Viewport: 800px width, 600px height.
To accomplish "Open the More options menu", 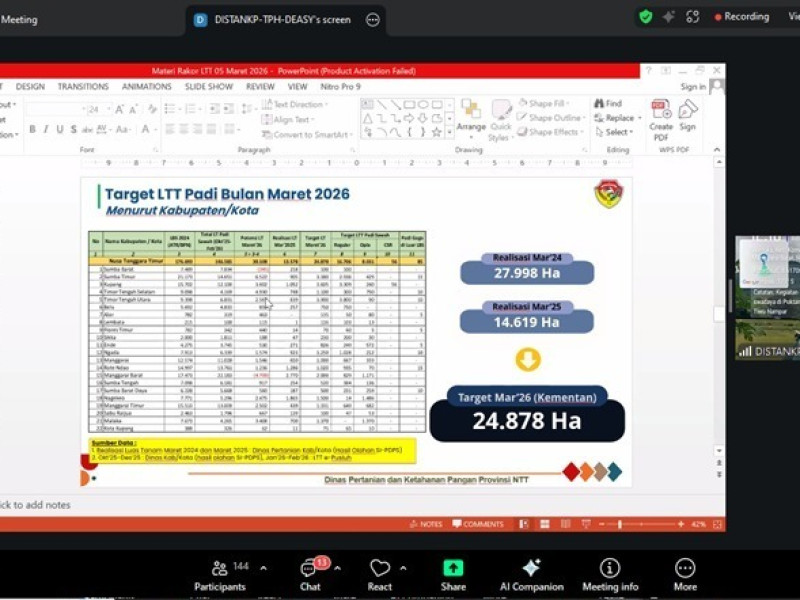I will coord(685,572).
